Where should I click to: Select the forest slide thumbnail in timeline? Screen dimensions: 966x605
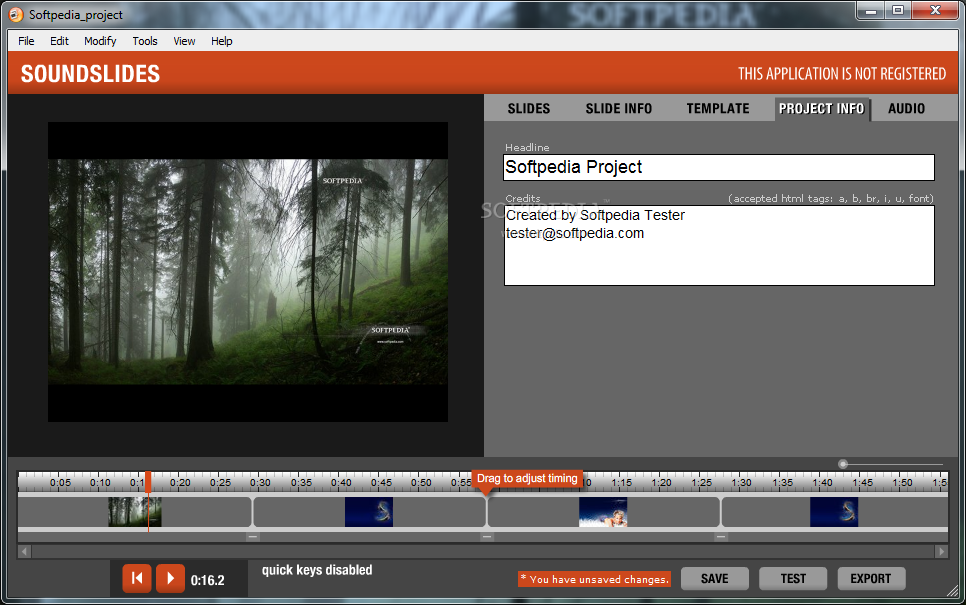135,512
